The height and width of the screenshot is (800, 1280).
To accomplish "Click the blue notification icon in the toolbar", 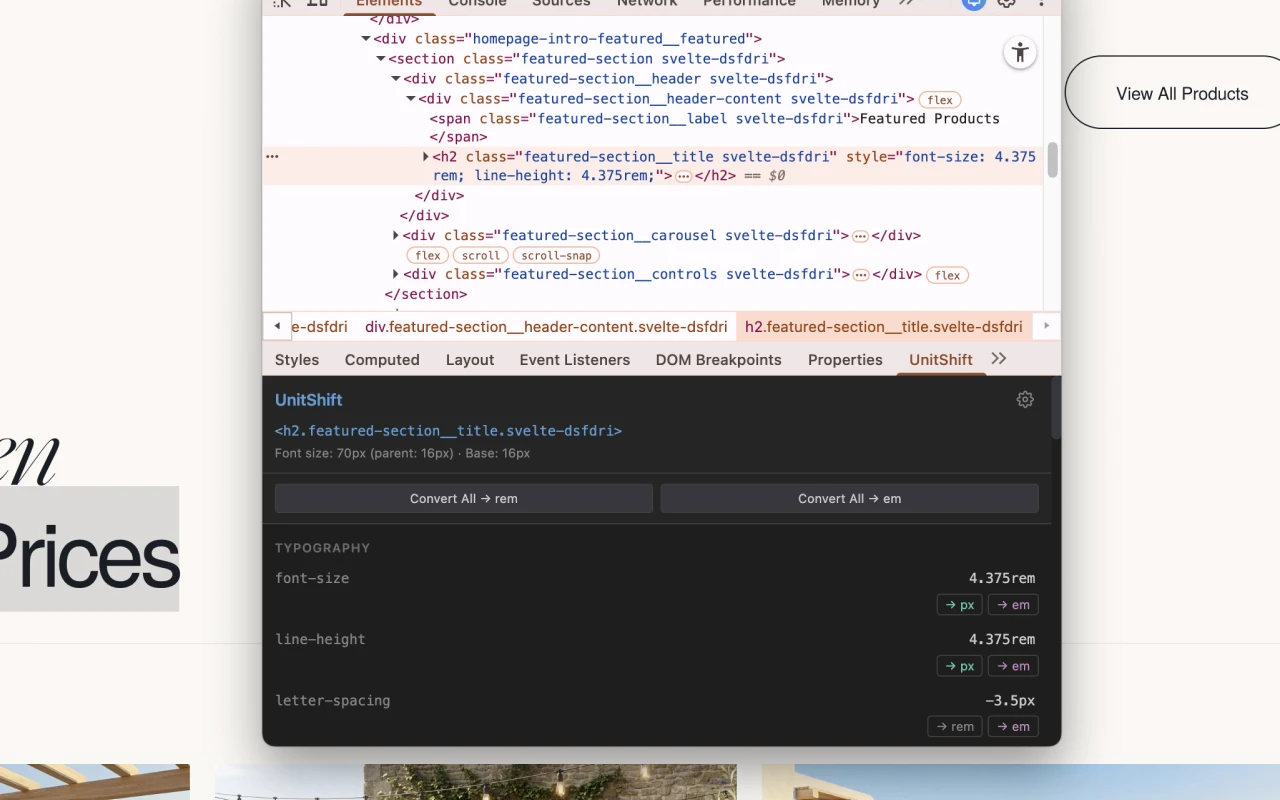I will (973, 5).
